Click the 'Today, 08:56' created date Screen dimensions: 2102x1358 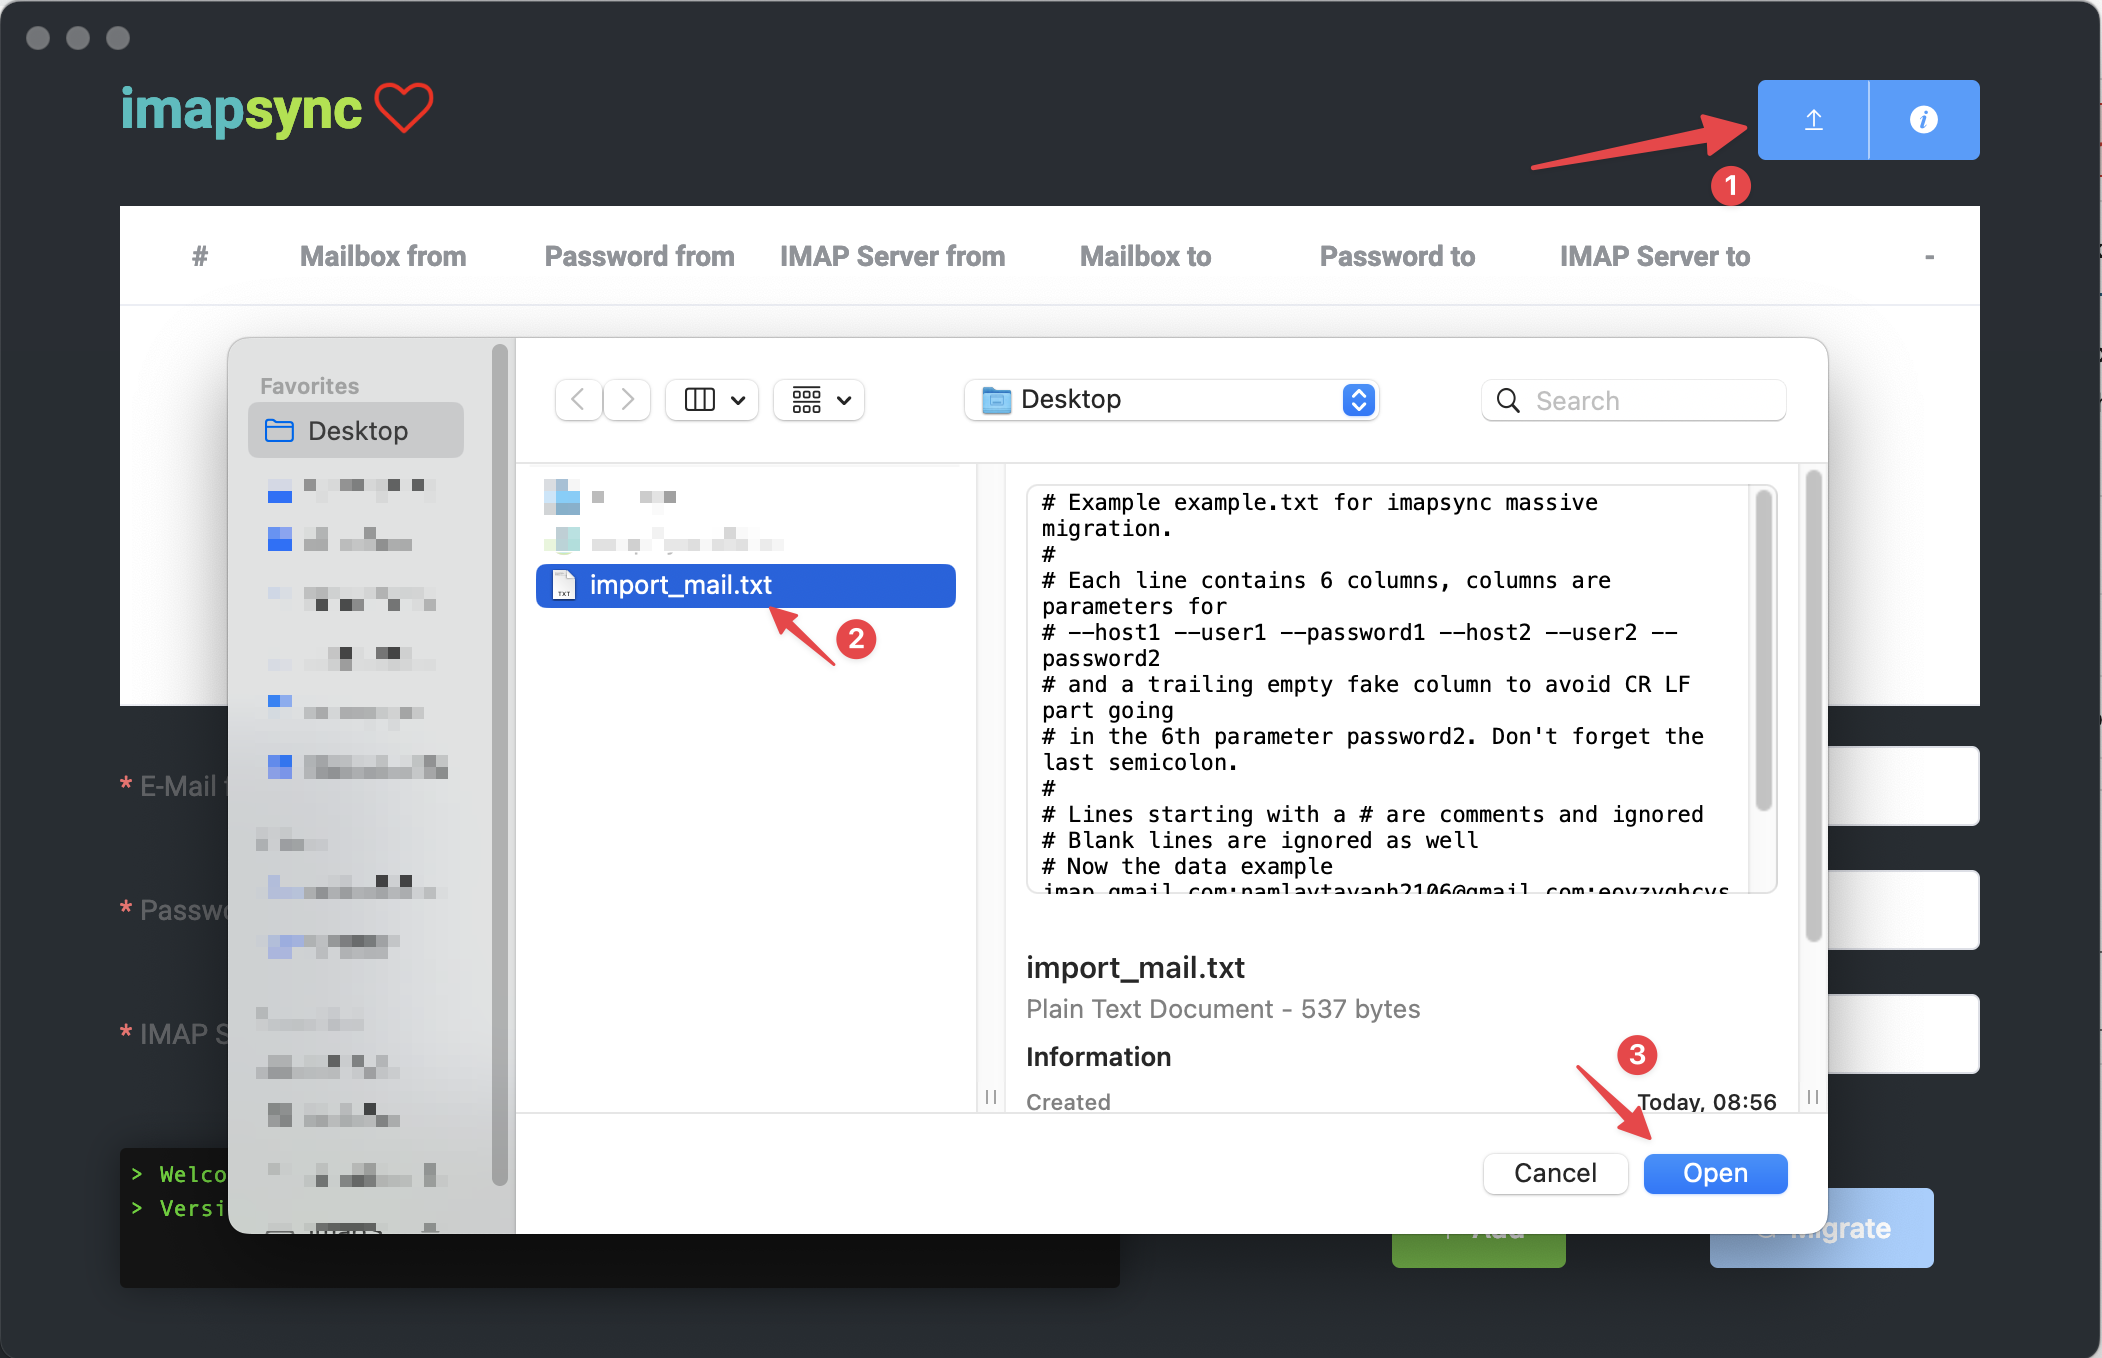(1707, 1102)
